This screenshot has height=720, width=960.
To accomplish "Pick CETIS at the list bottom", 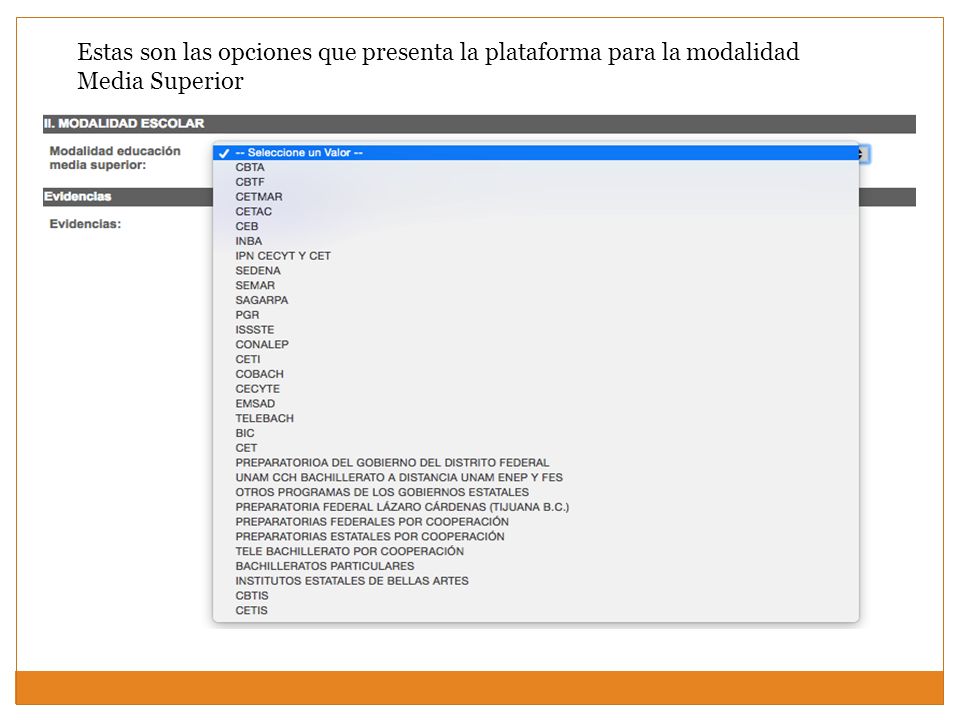I will click(536, 610).
